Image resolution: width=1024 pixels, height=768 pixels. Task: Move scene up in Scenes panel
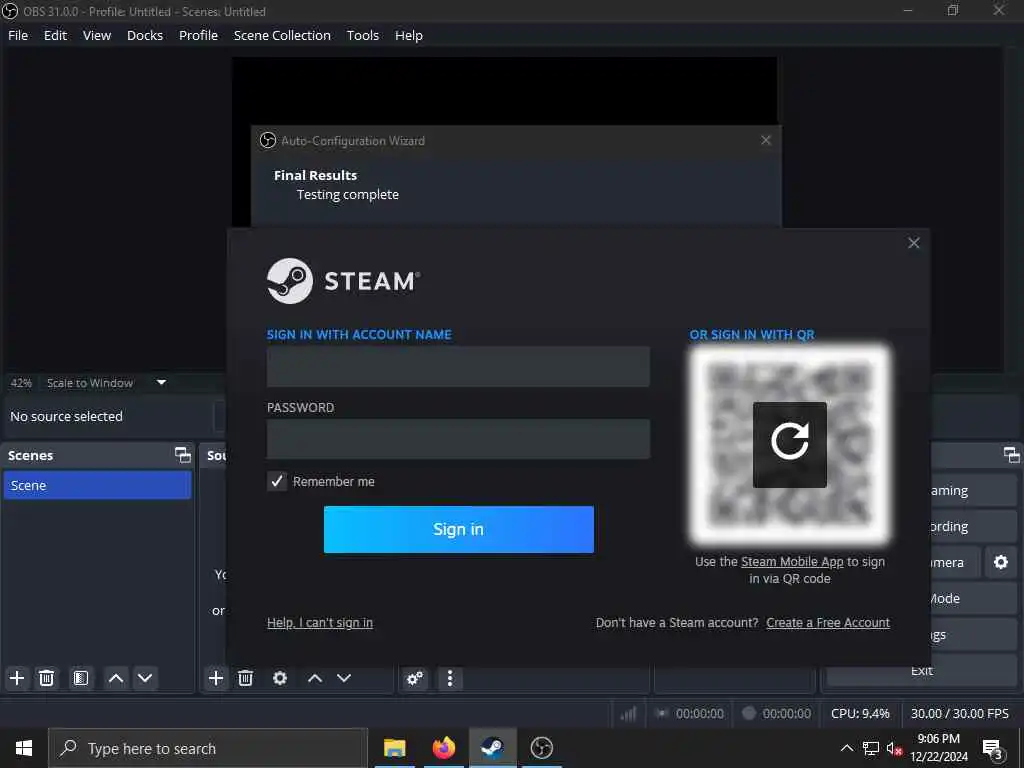[x=116, y=678]
